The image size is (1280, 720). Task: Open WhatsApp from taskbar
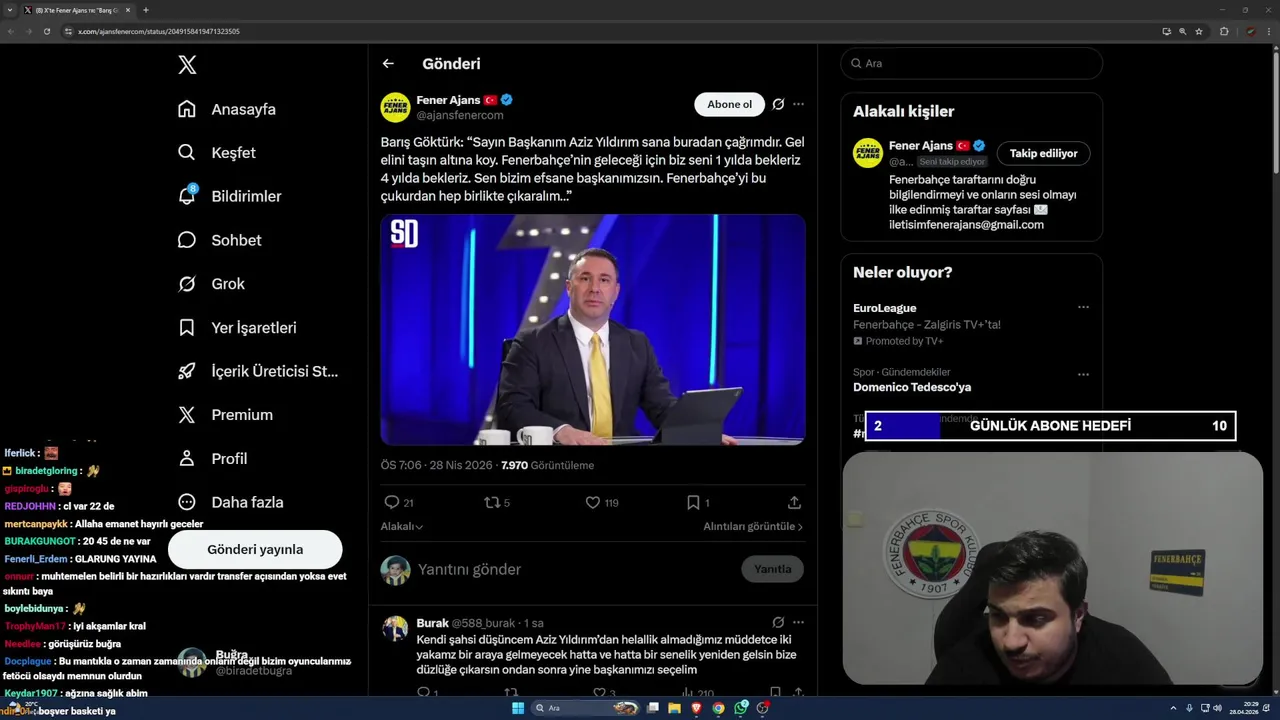point(741,708)
